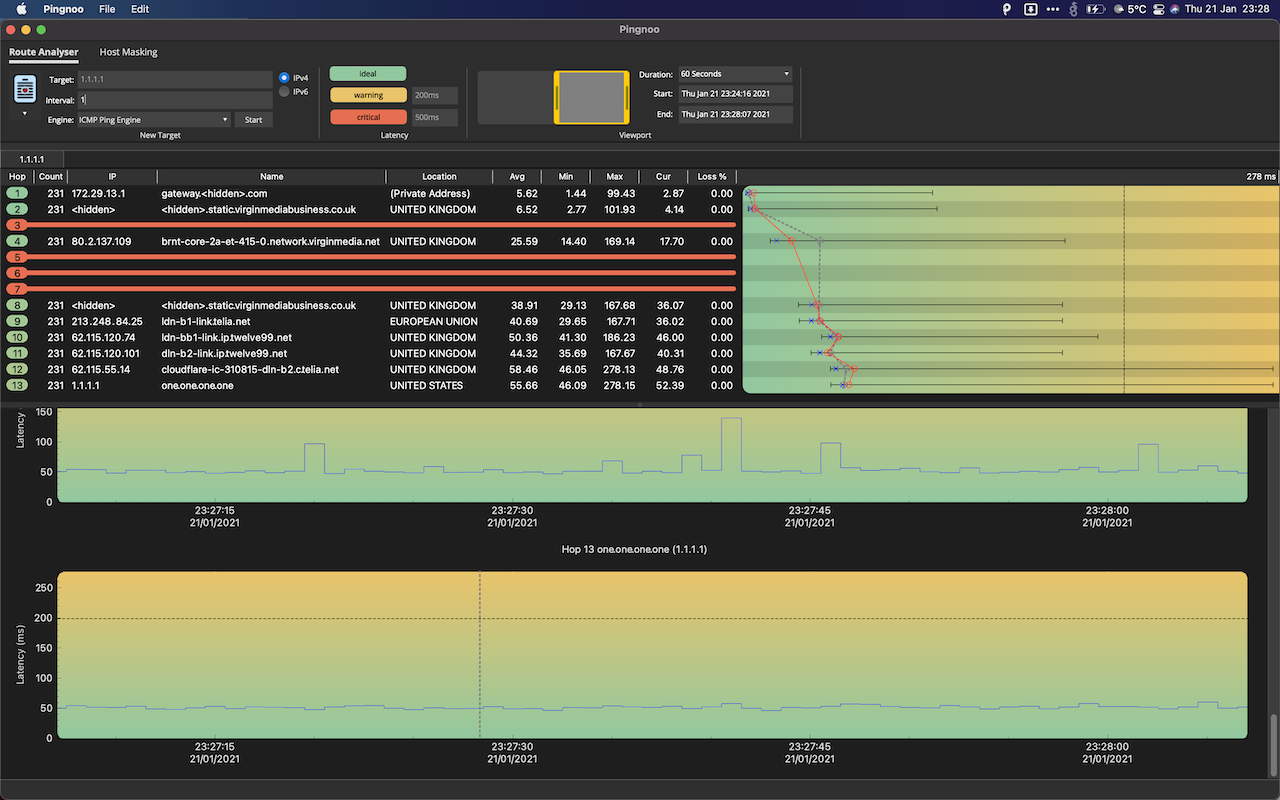Click hop 8 green badge
The width and height of the screenshot is (1280, 800).
click(x=17, y=305)
